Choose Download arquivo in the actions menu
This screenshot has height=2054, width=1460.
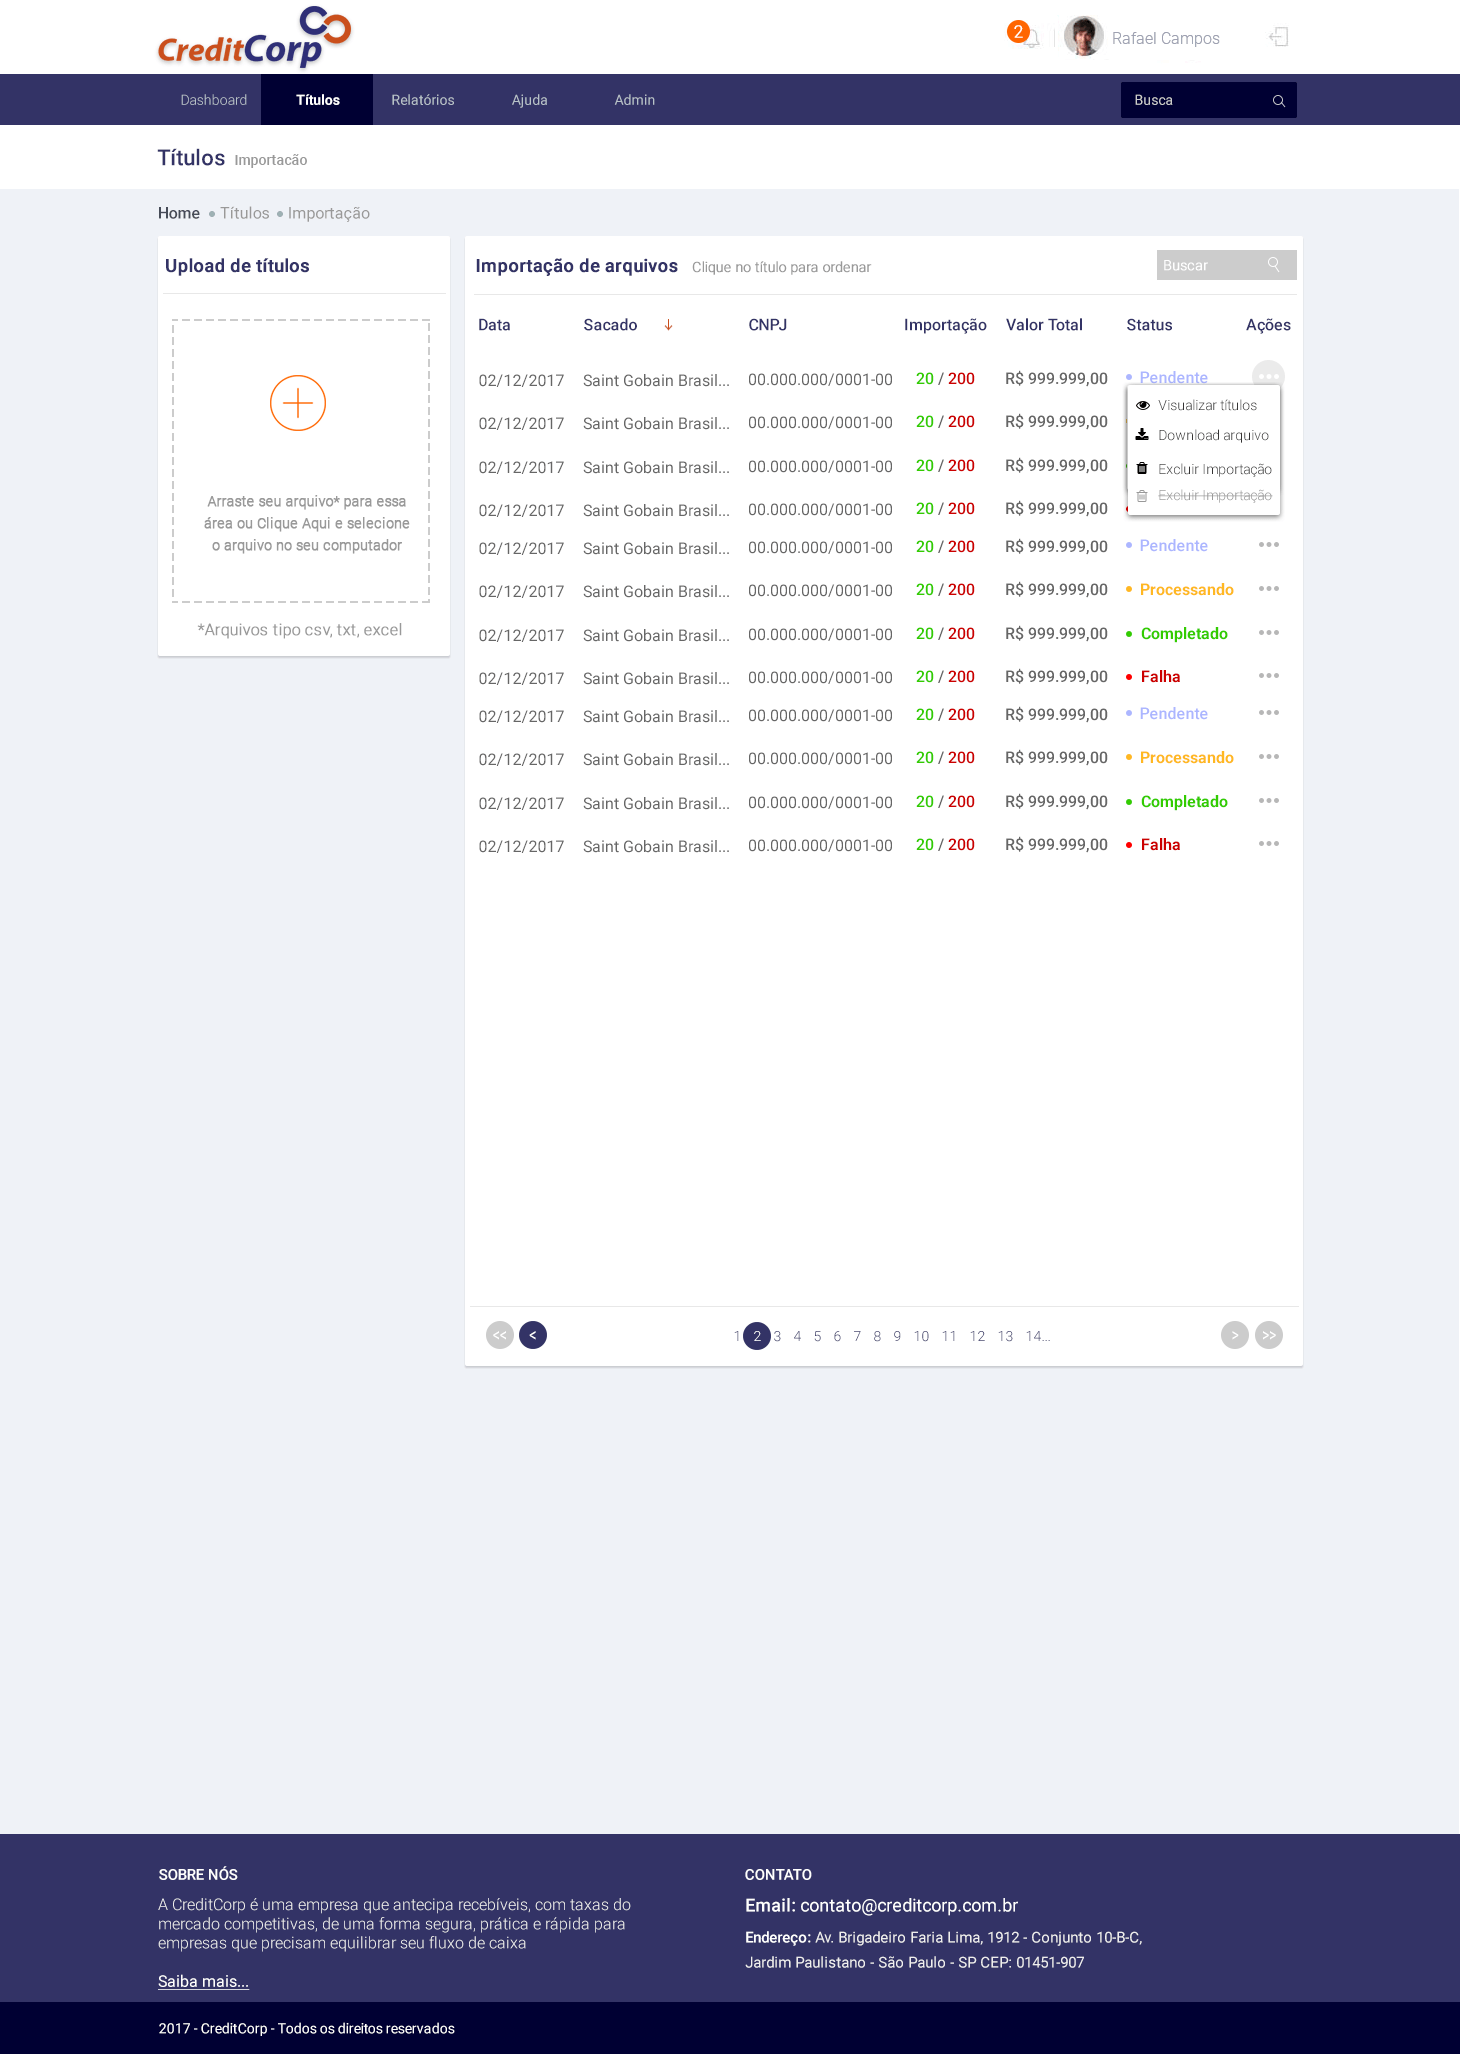1212,435
